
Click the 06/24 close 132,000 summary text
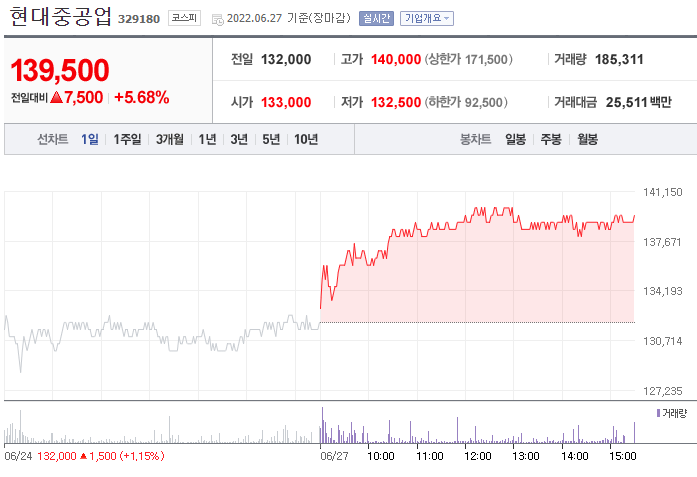coord(101,456)
